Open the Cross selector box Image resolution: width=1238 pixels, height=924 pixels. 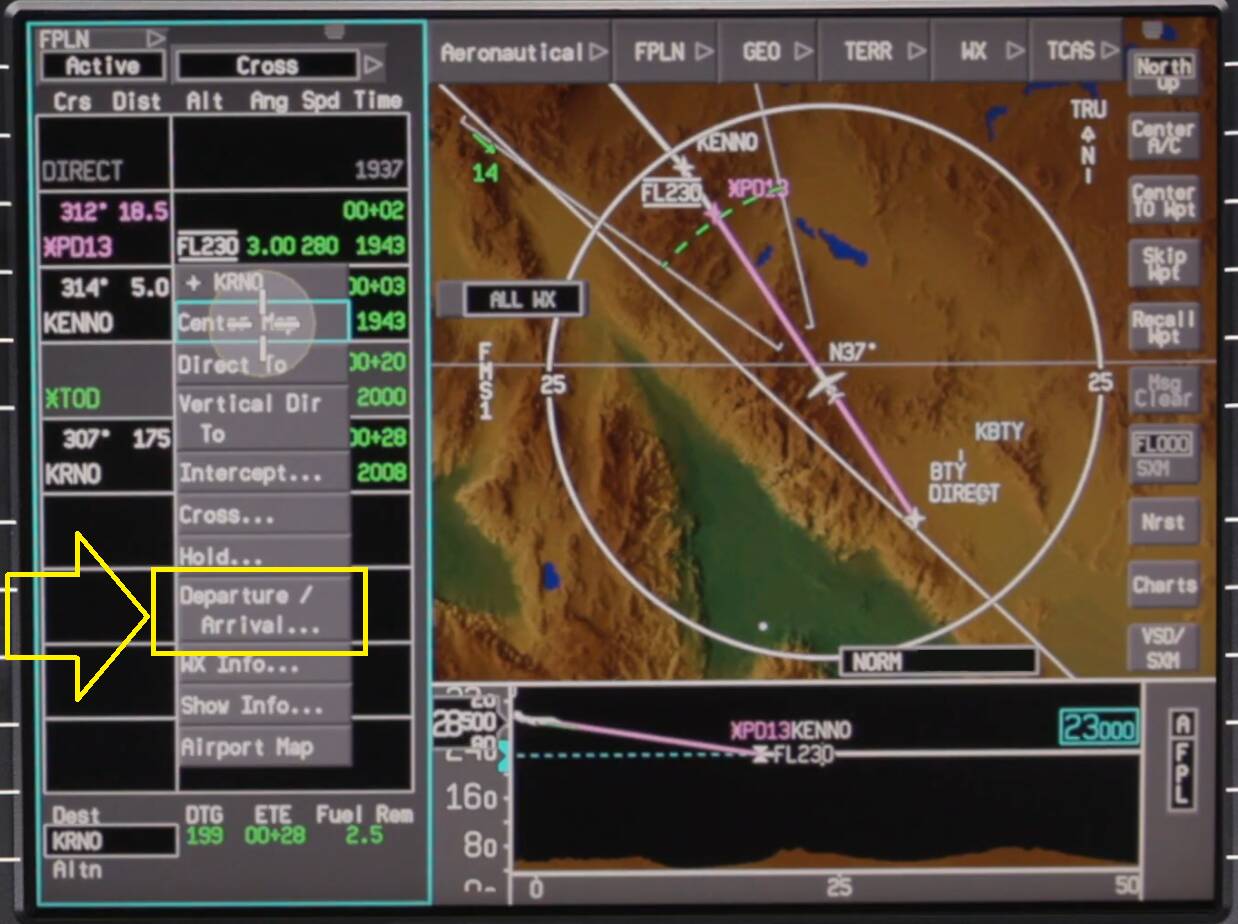(x=266, y=66)
